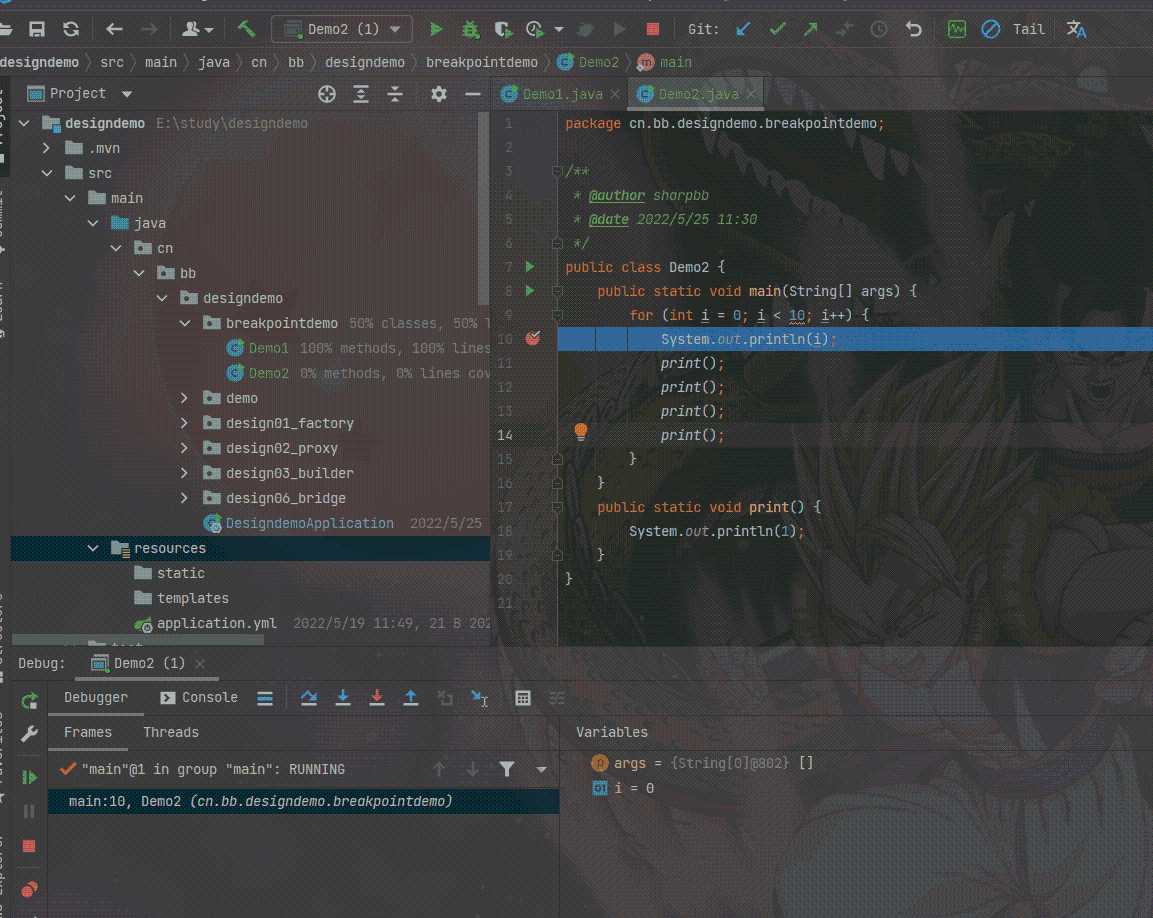Select the Frames tab
1153x918 pixels.
click(x=88, y=732)
